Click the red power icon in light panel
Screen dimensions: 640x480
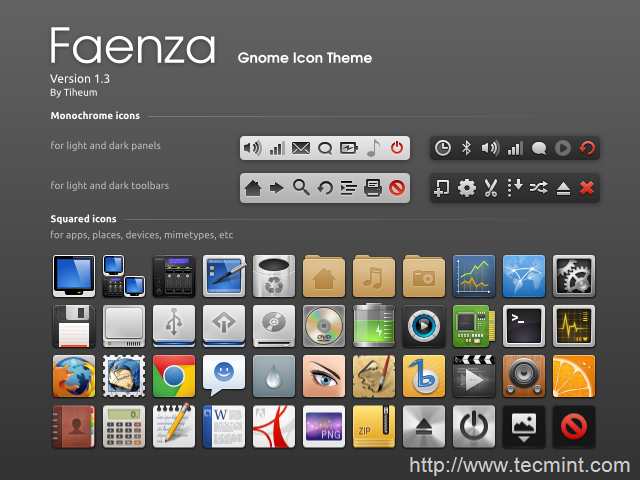[x=397, y=148]
